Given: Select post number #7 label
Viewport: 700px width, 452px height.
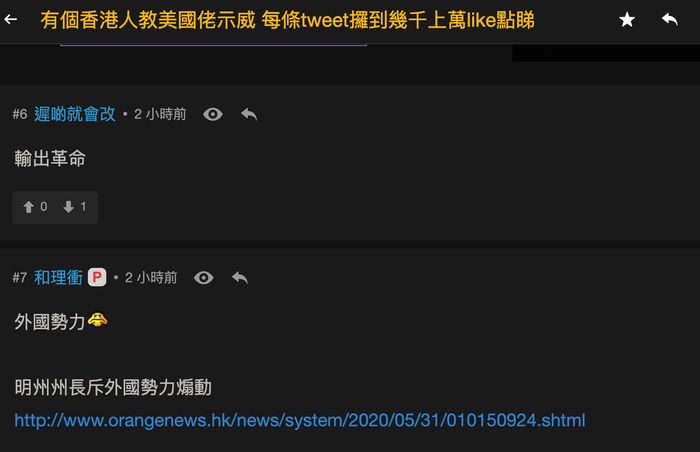Looking at the screenshot, I should (20, 277).
